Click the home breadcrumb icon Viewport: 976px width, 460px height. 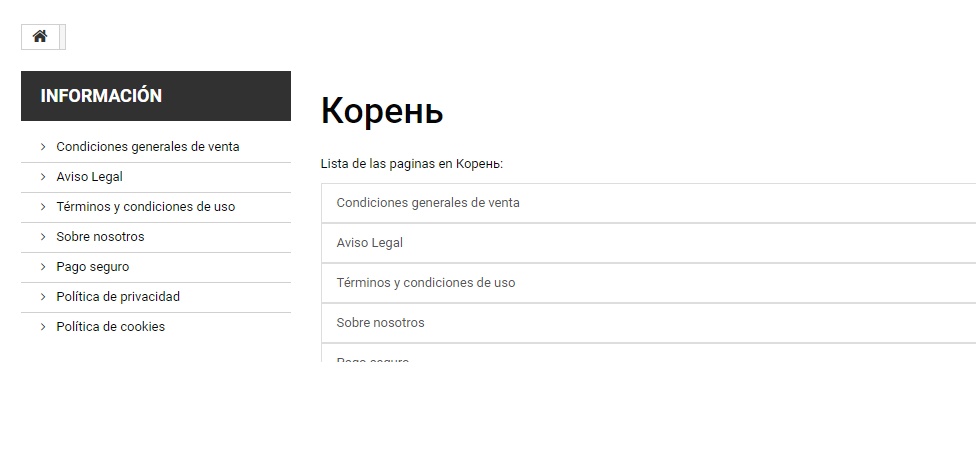(40, 37)
